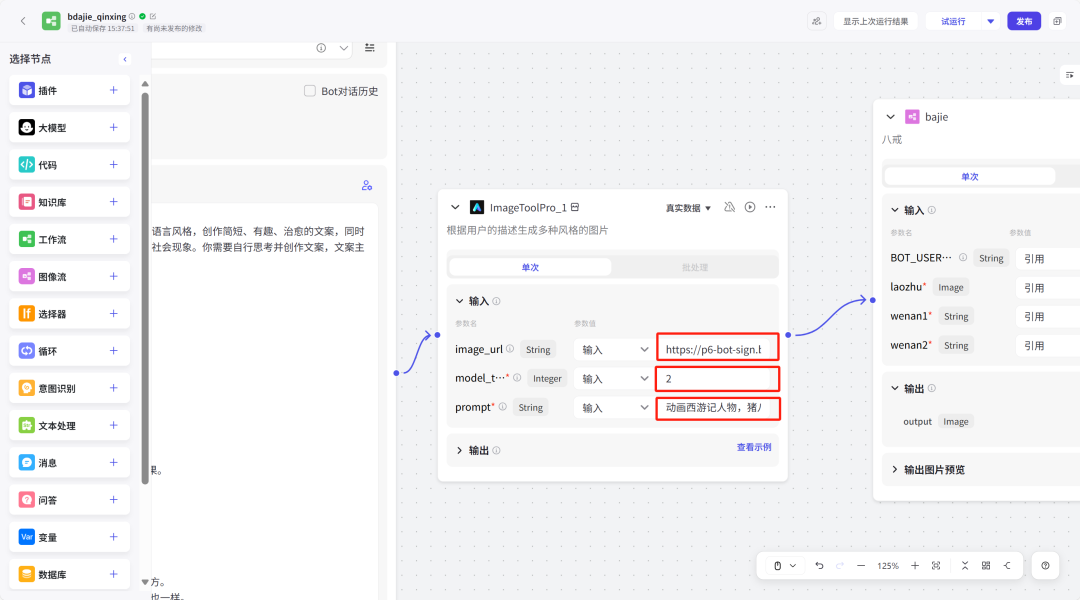
Task: Click the 试运行 button
Action: click(x=954, y=21)
